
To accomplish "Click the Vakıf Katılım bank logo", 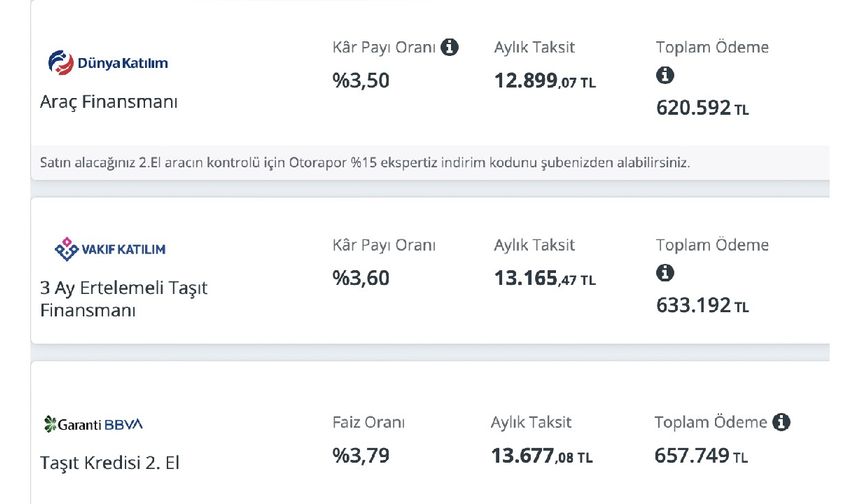I will [109, 249].
